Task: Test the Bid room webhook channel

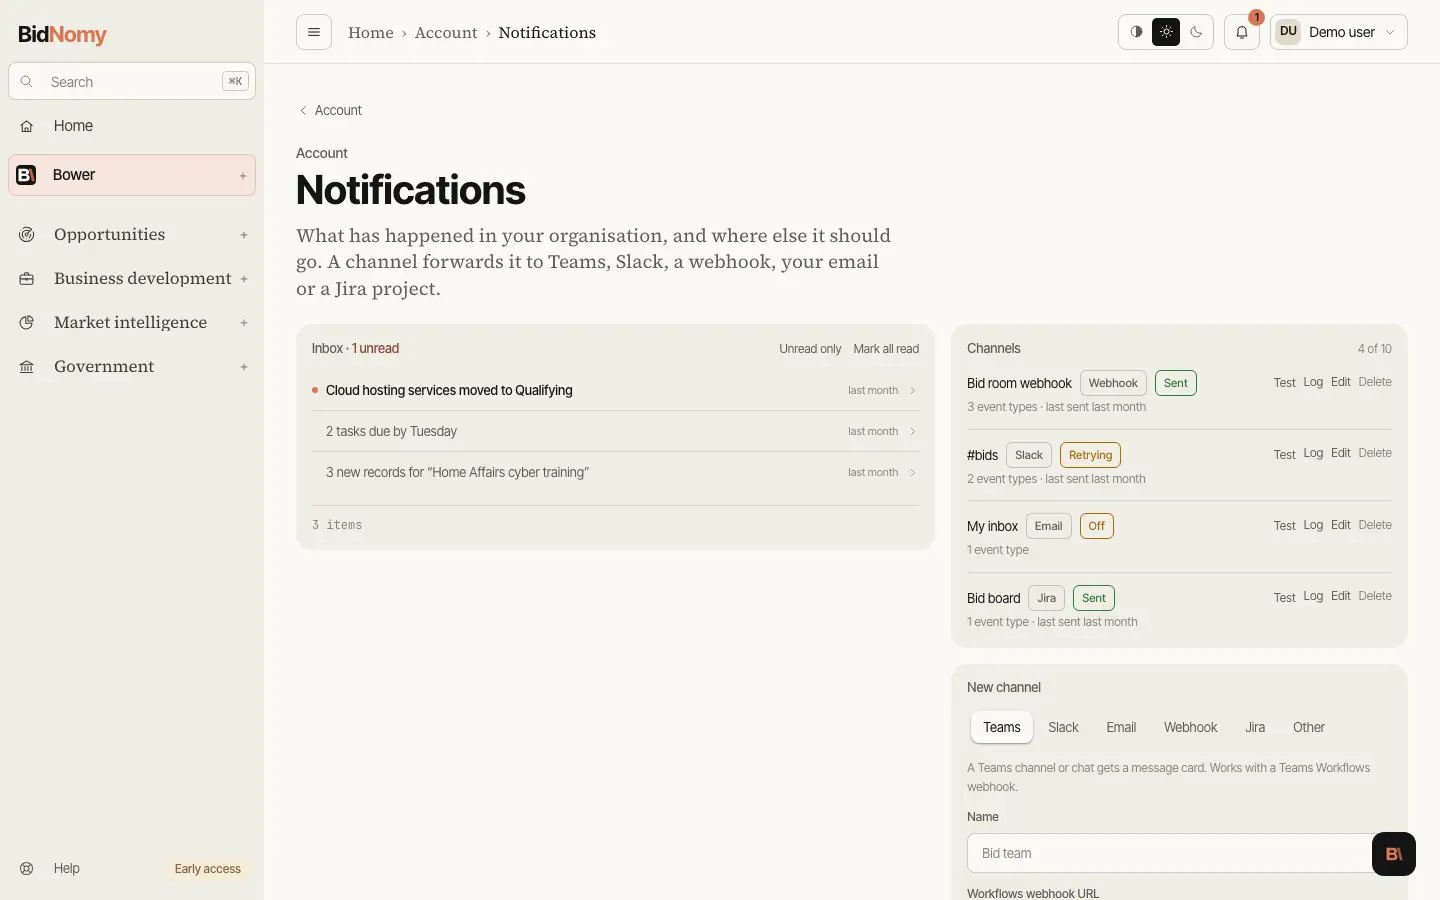Action: point(1284,383)
